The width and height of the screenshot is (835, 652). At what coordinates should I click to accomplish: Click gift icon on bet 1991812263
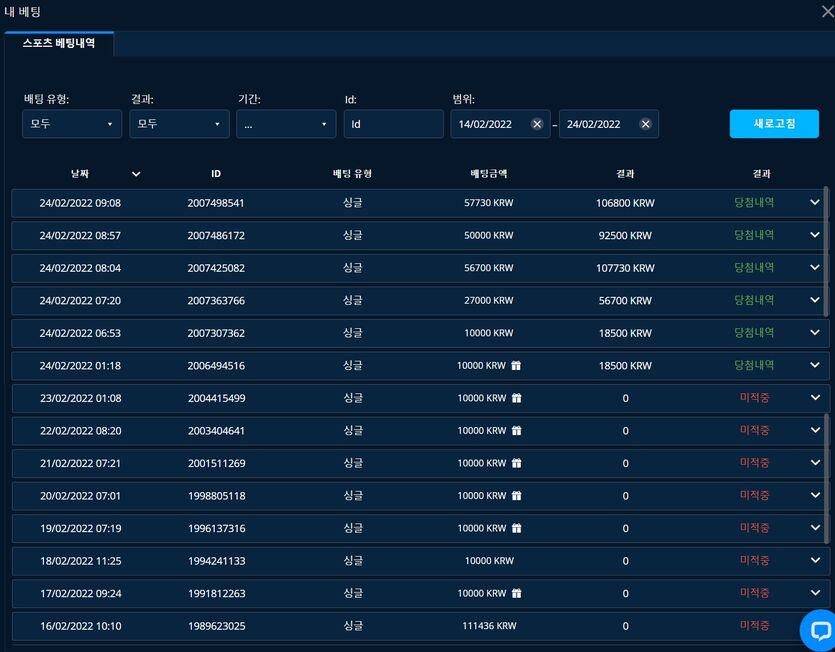tap(517, 593)
